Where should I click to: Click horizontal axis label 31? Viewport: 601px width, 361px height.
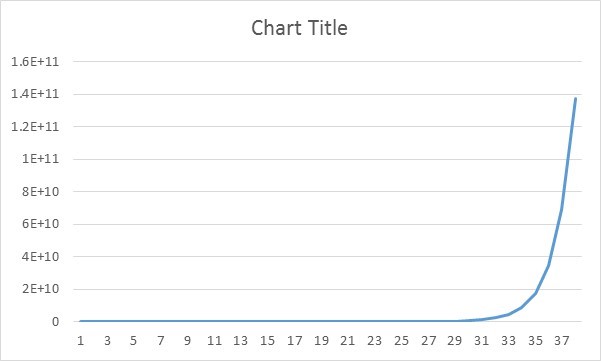tap(481, 340)
